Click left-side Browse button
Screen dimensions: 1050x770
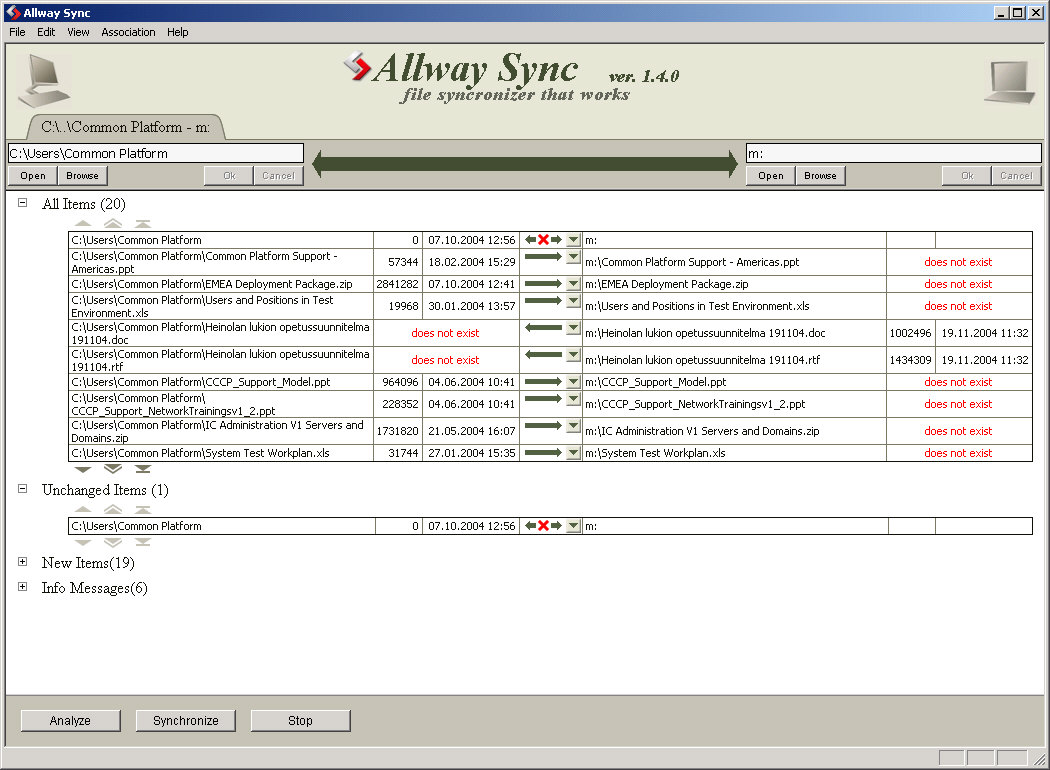click(x=82, y=175)
